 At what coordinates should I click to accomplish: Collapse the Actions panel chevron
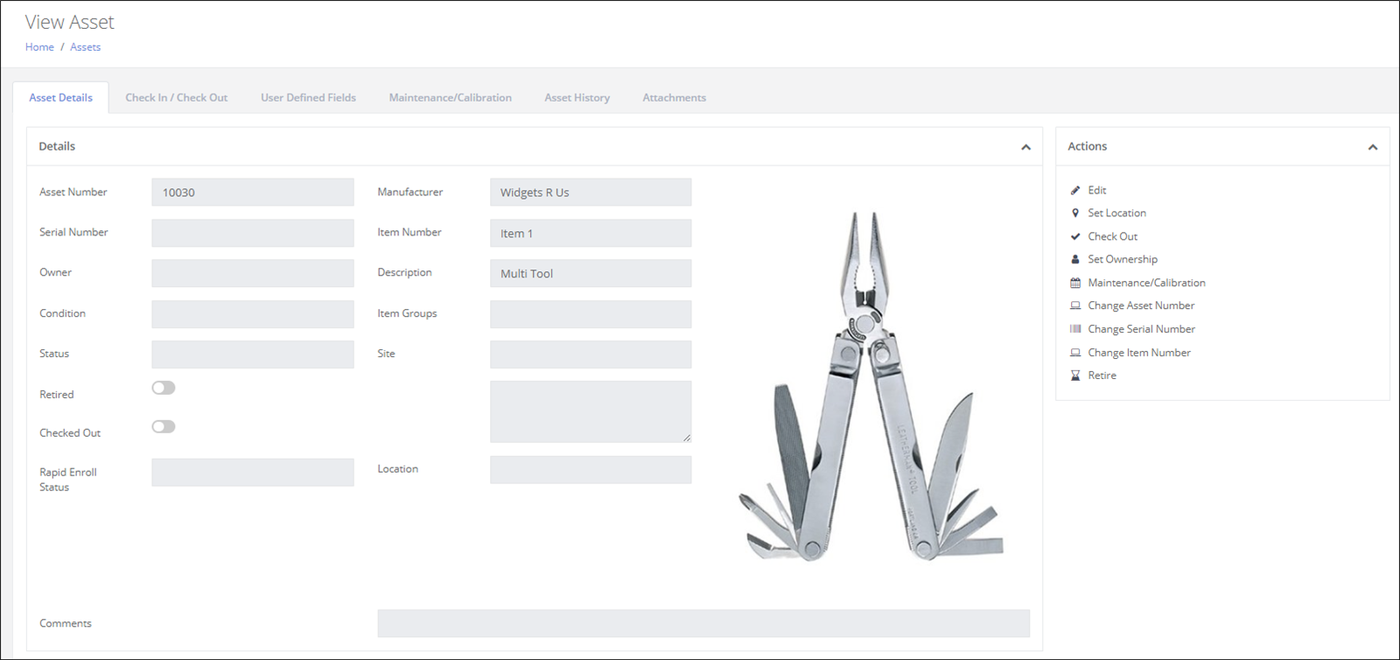(x=1372, y=147)
